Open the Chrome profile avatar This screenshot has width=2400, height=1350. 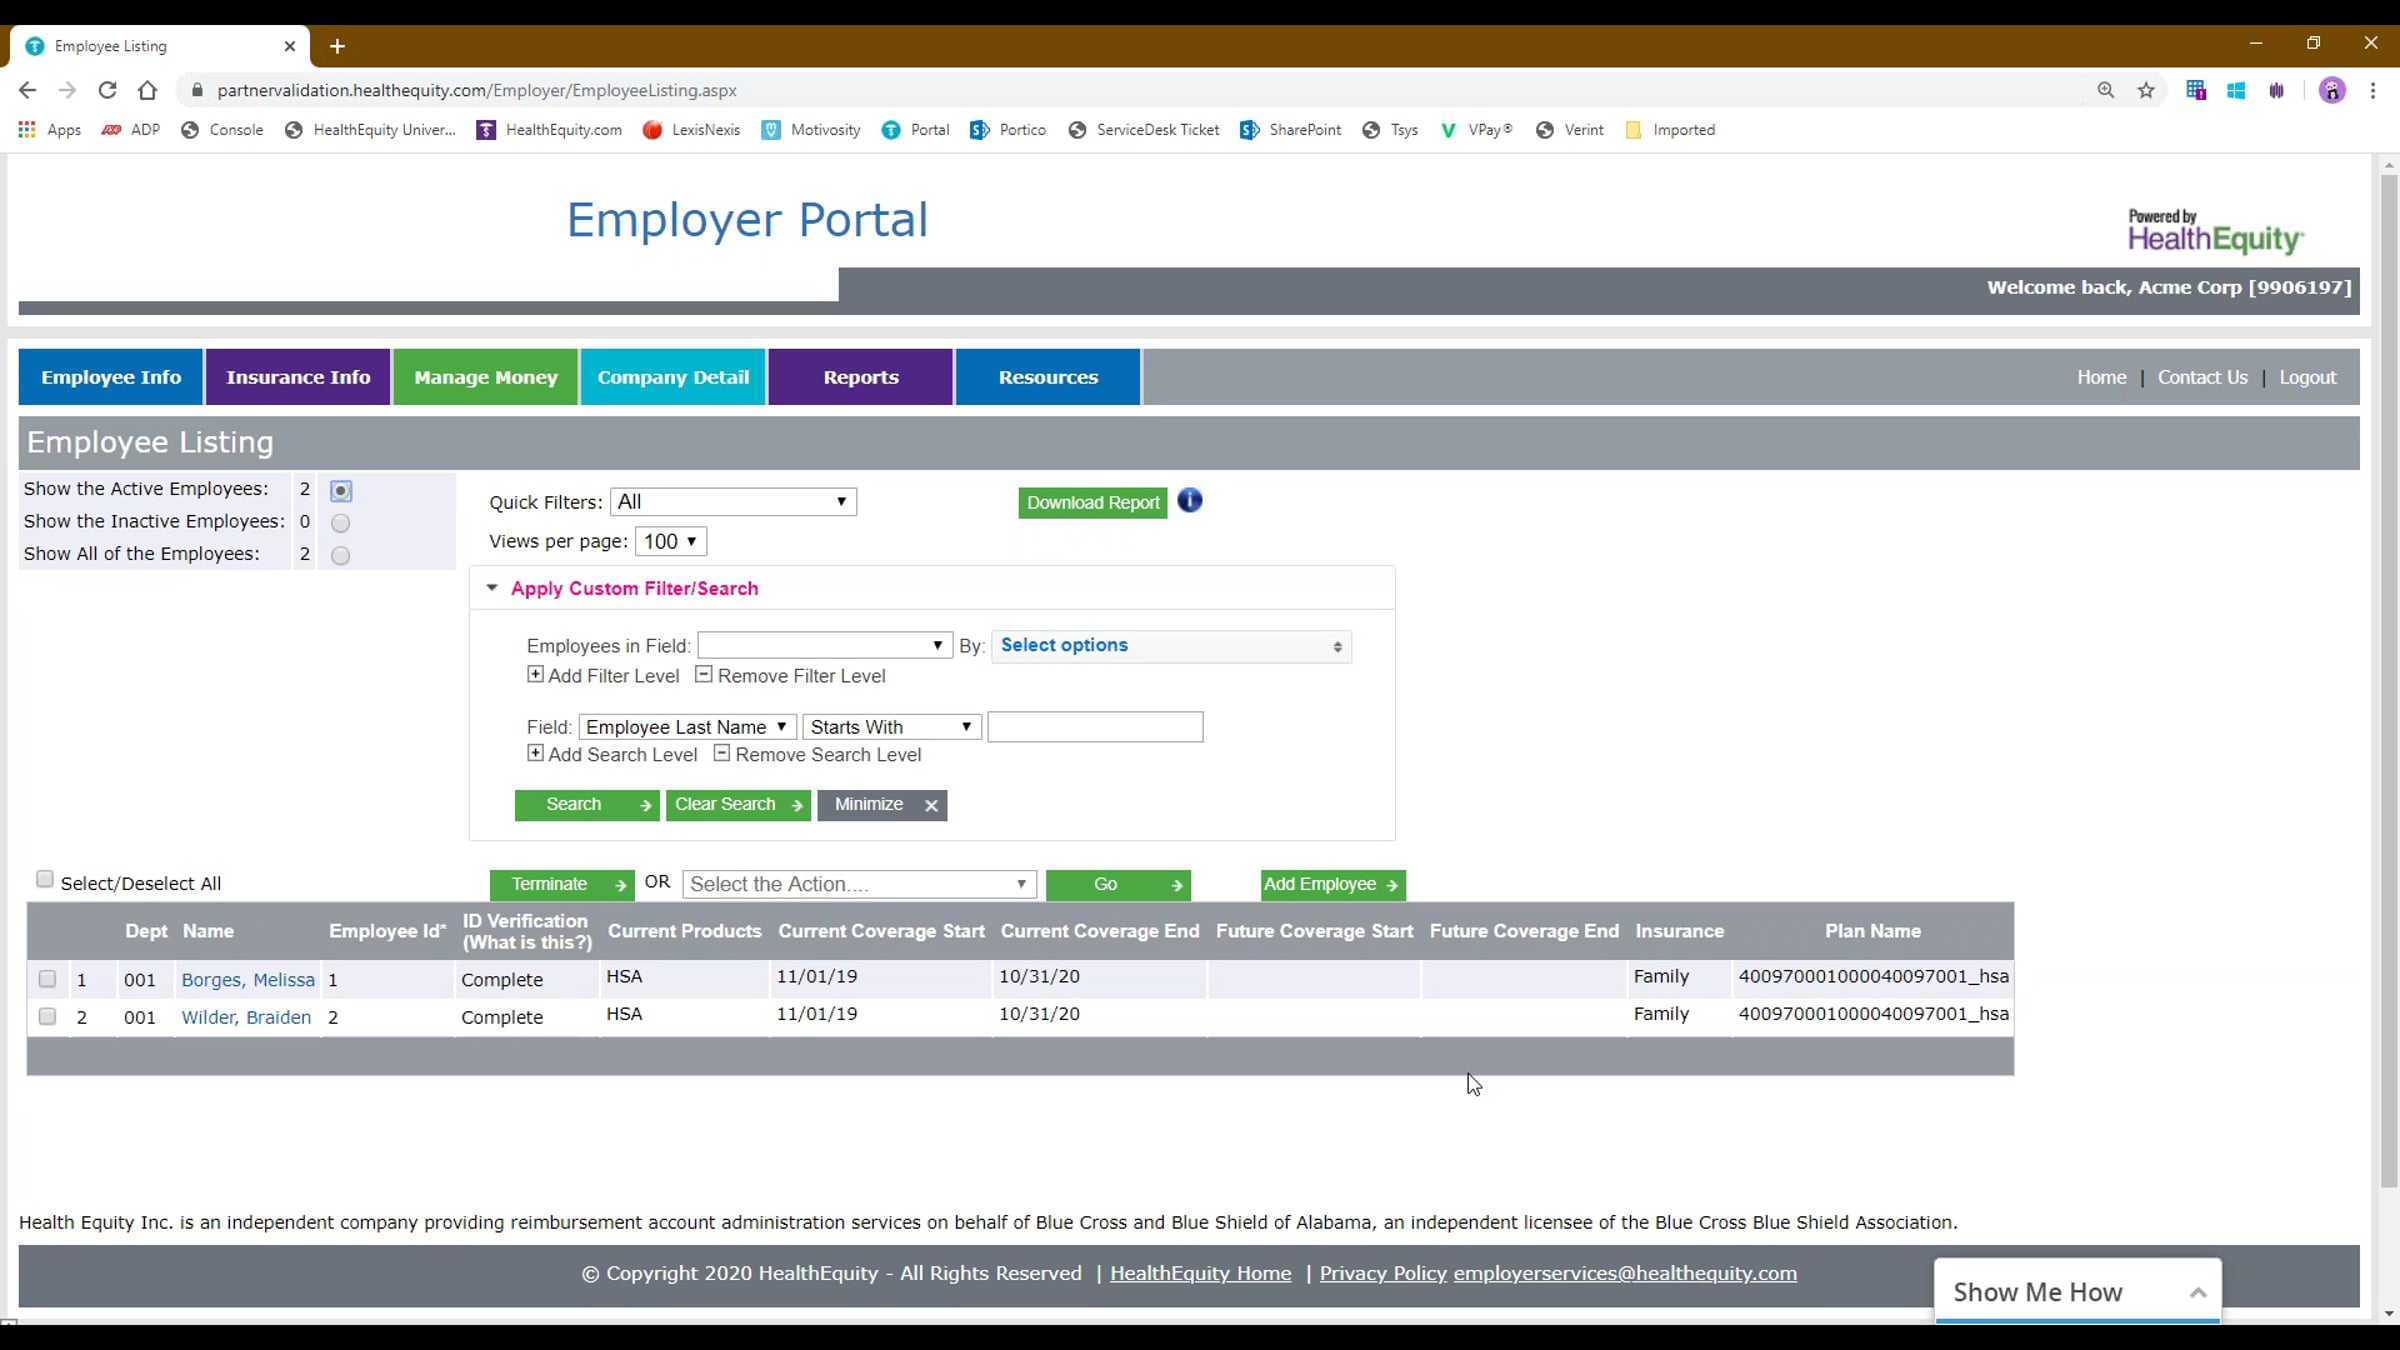(2332, 90)
